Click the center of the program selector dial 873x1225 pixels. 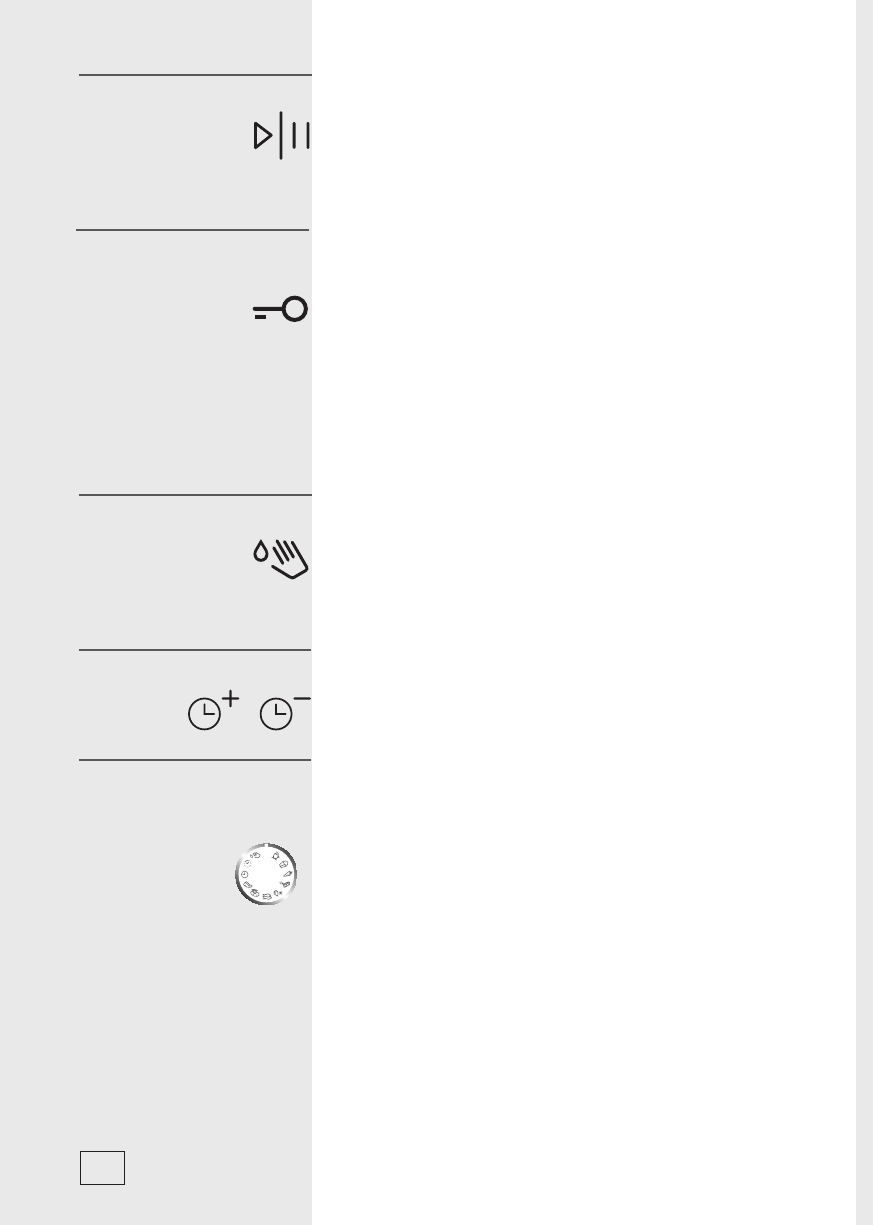[266, 874]
